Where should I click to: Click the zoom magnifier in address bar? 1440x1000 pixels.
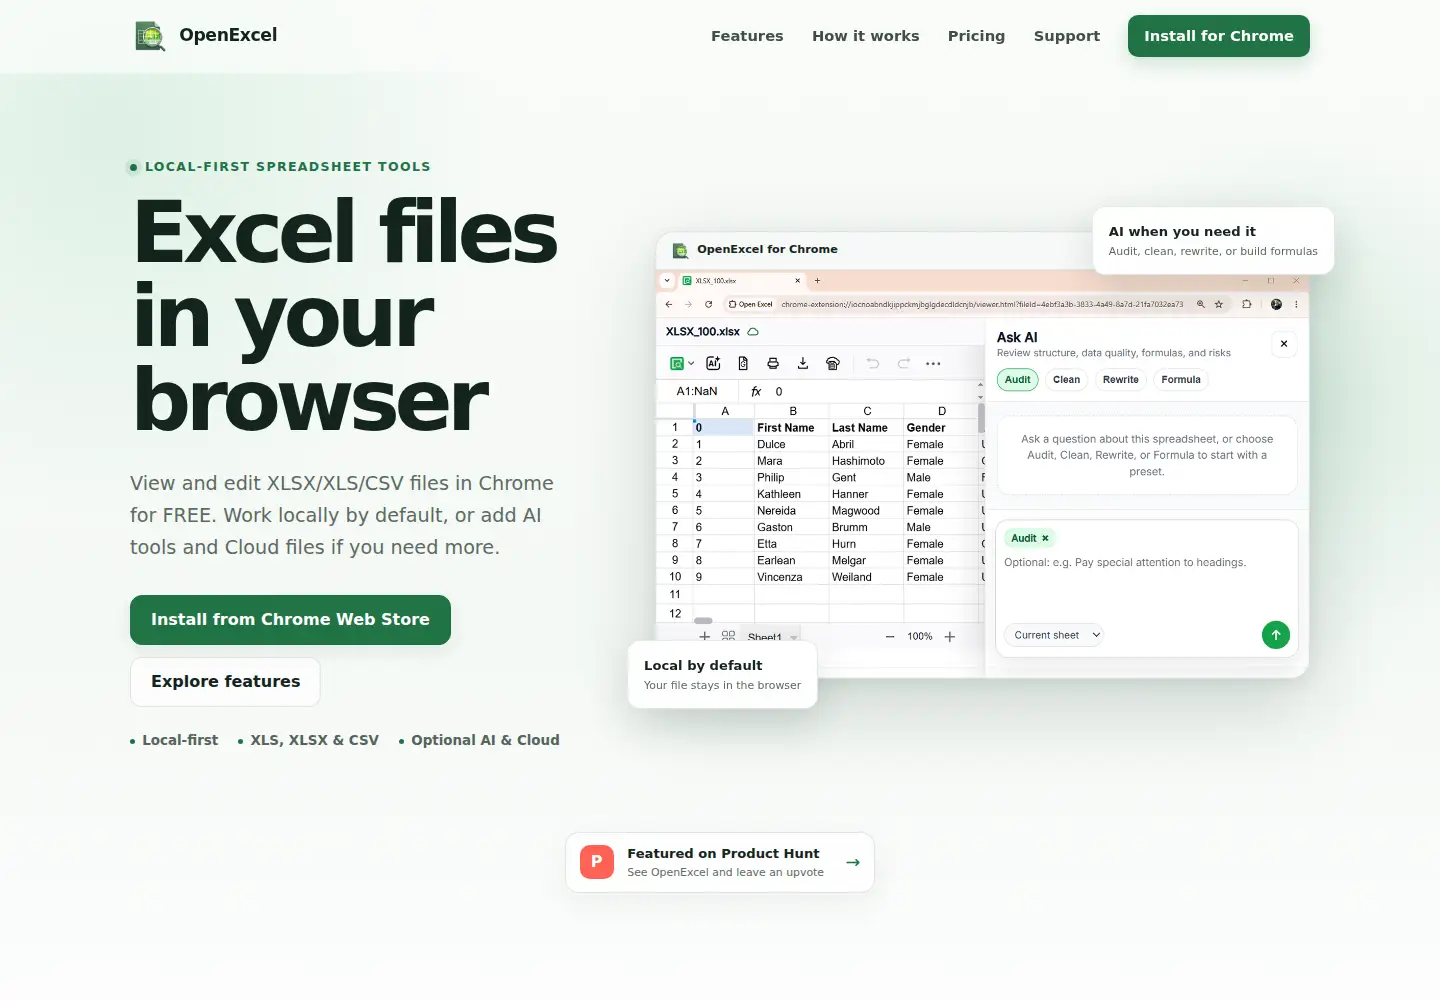(1201, 304)
